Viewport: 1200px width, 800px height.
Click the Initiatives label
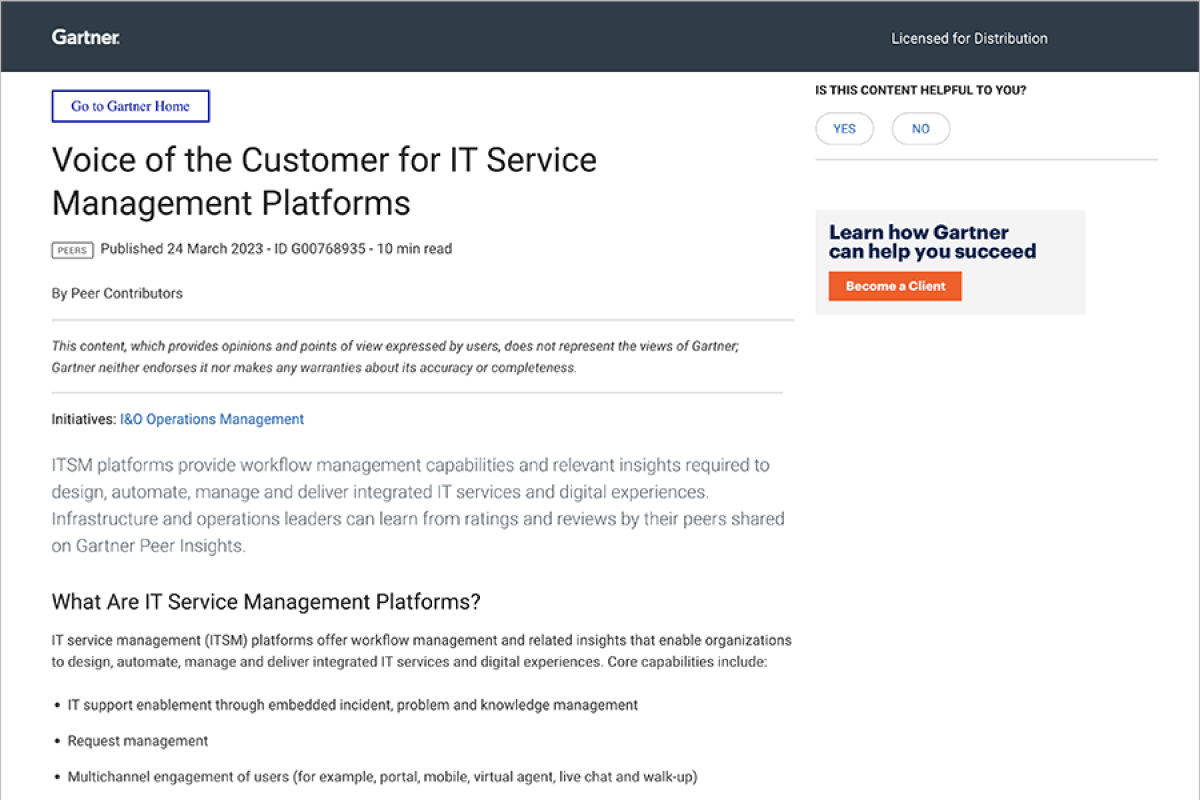(84, 419)
